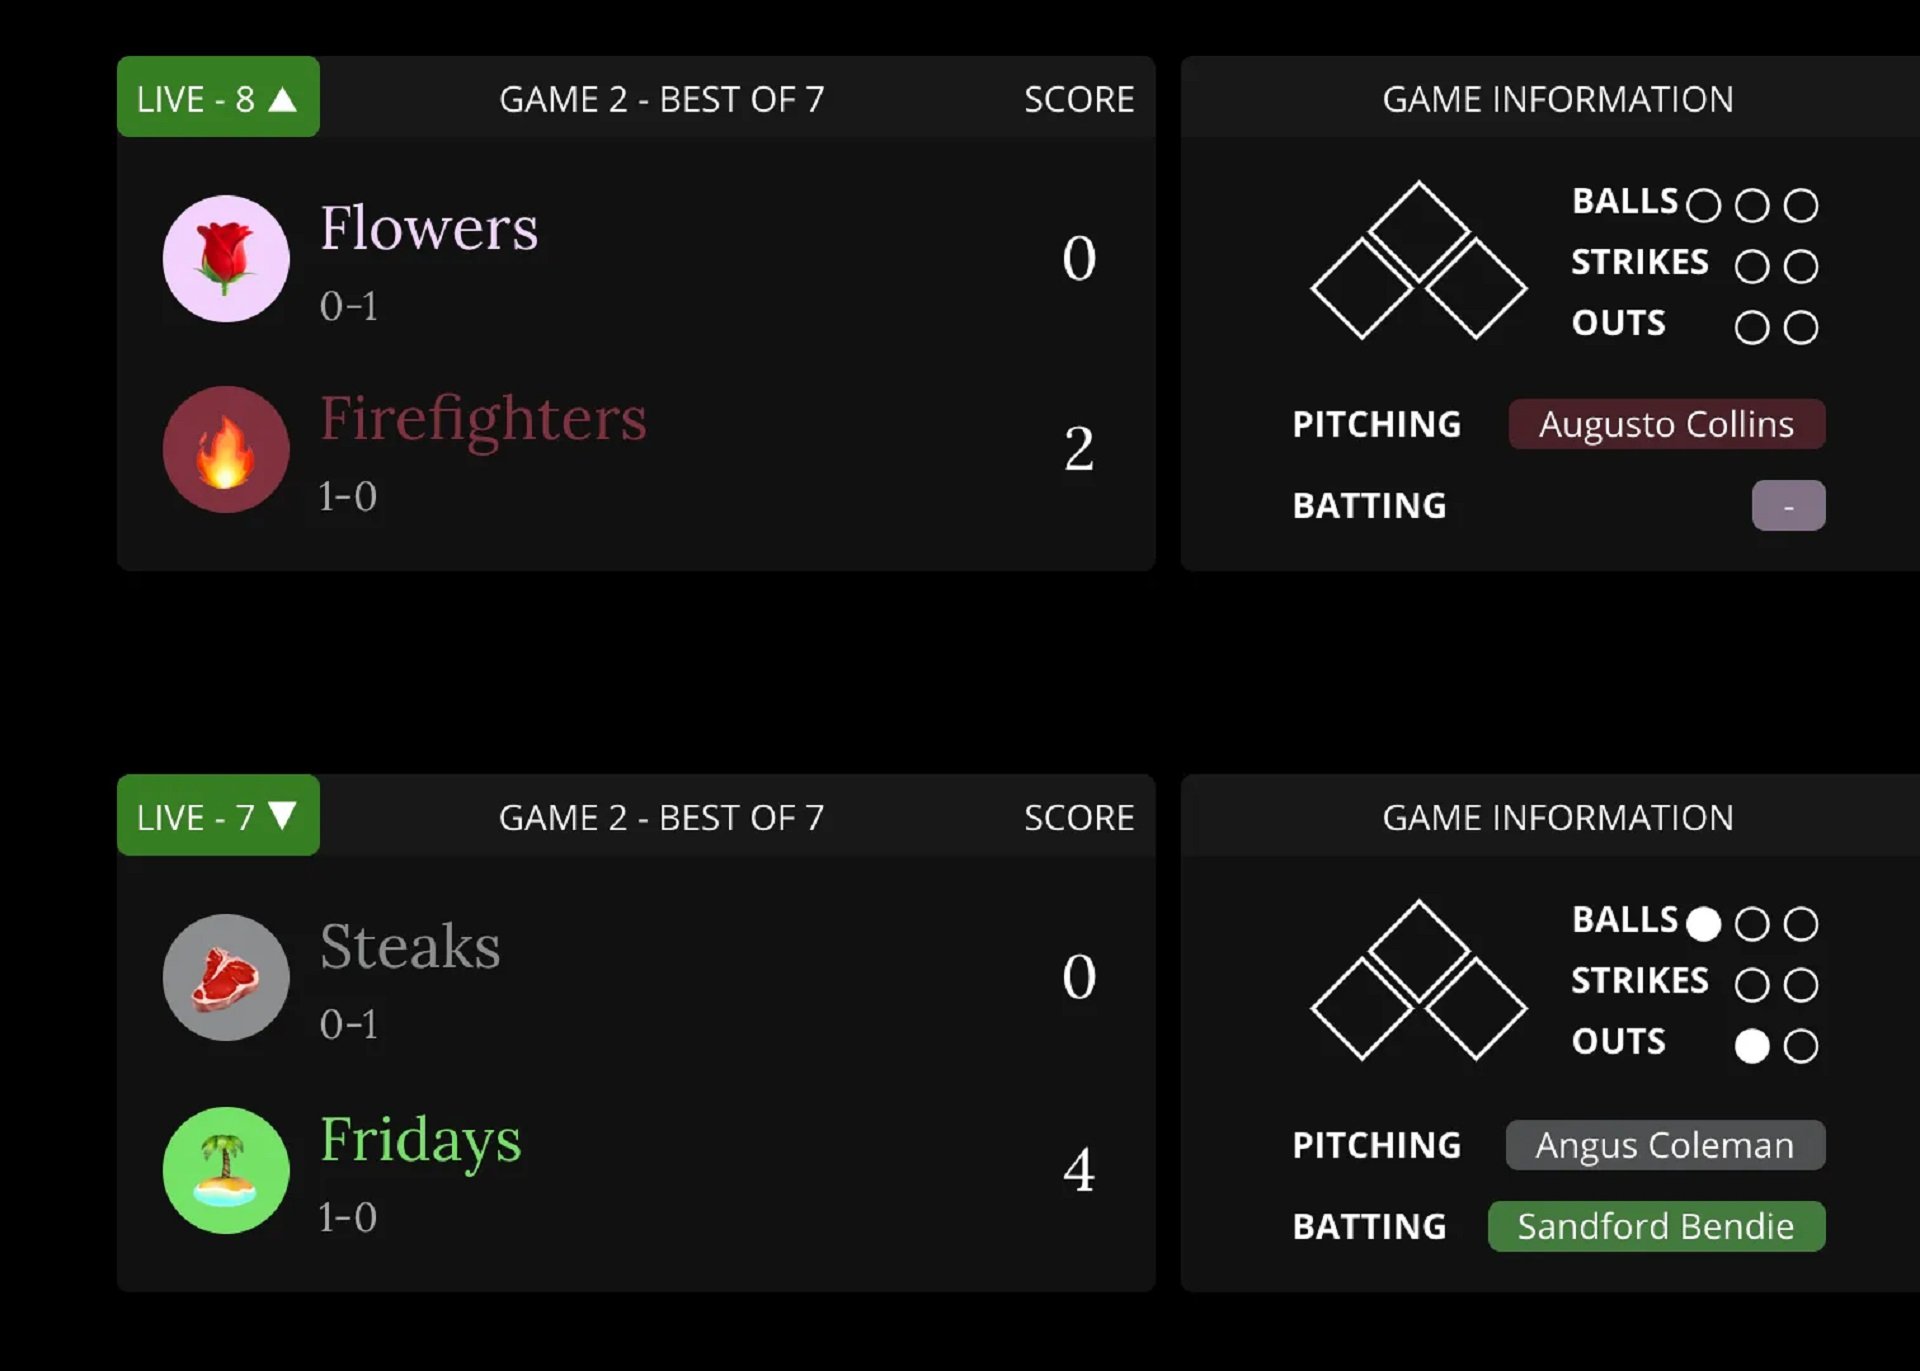Click the up triangle in LIVE - 8 badge
This screenshot has width=1920, height=1371.
(x=283, y=99)
